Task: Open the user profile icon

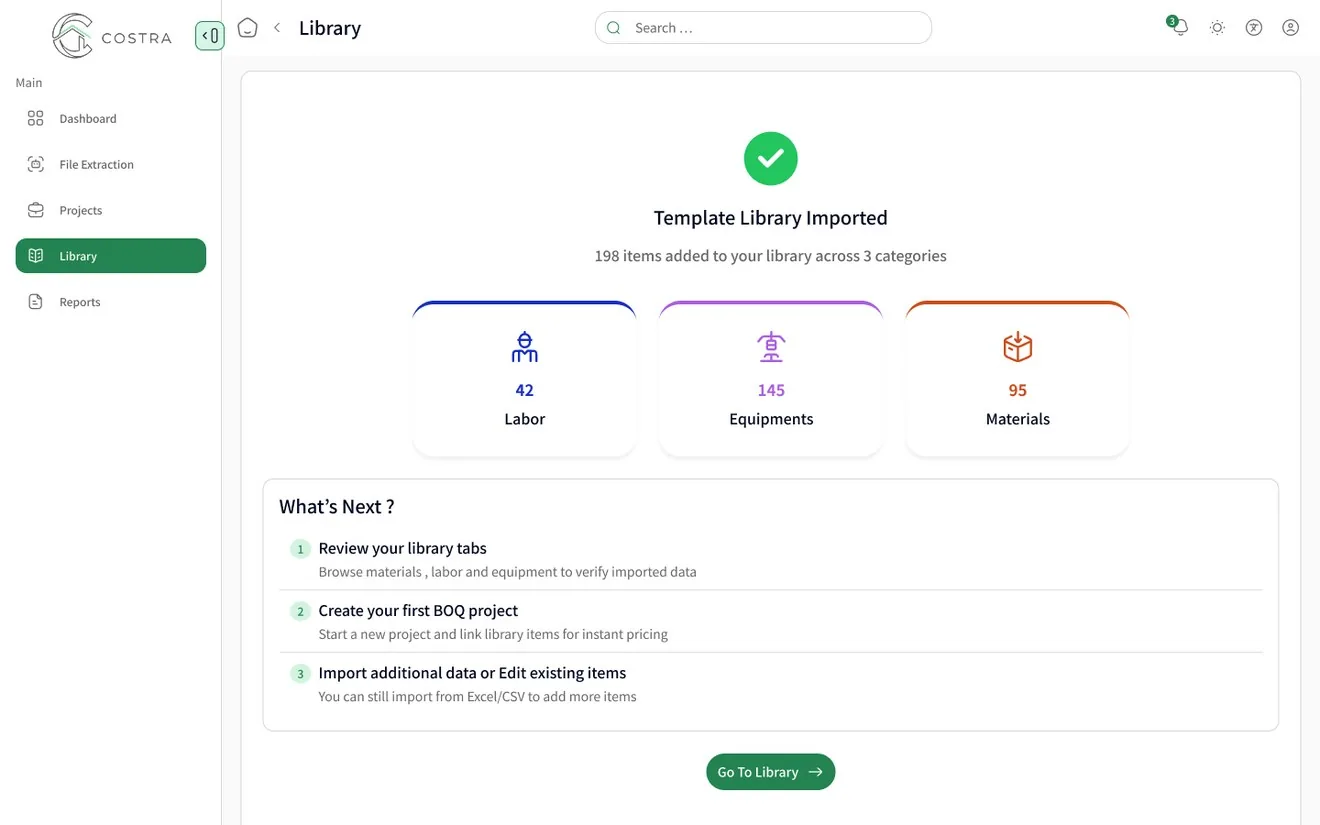Action: pyautogui.click(x=1291, y=28)
